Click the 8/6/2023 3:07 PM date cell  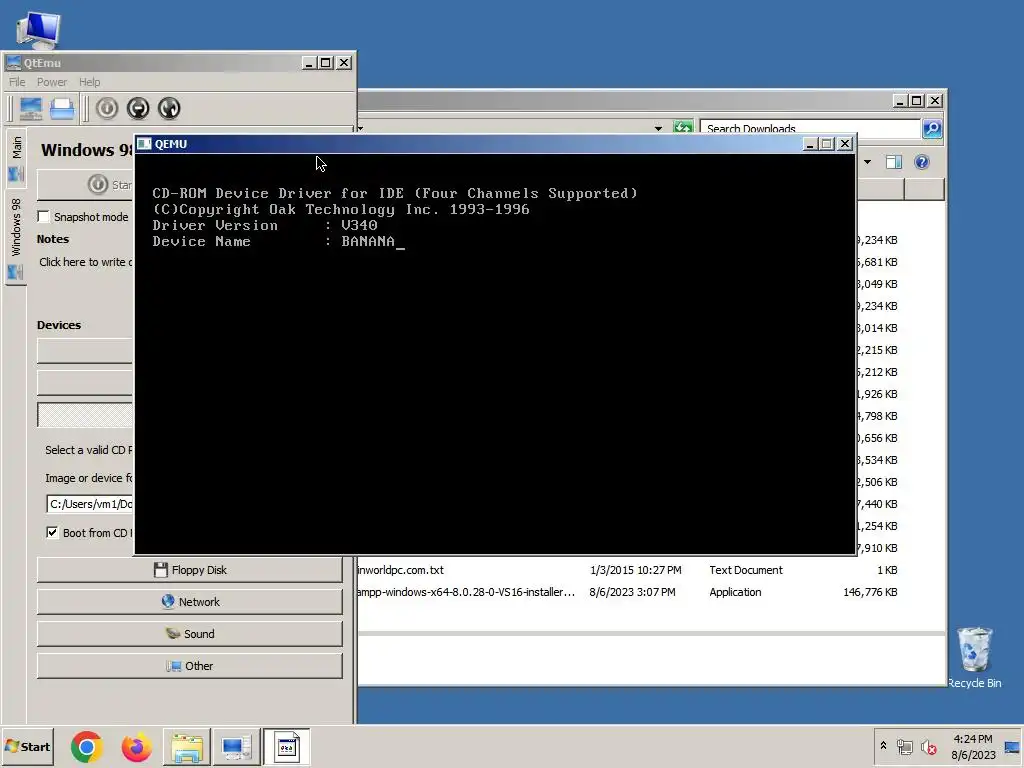pyautogui.click(x=632, y=592)
